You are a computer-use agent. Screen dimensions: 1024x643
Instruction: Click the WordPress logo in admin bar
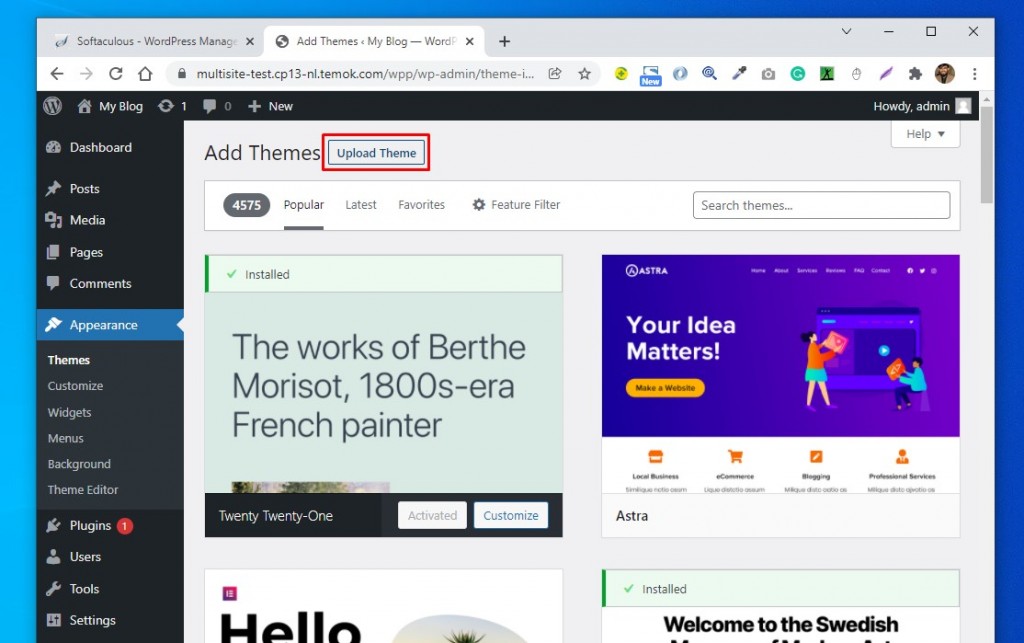53,106
